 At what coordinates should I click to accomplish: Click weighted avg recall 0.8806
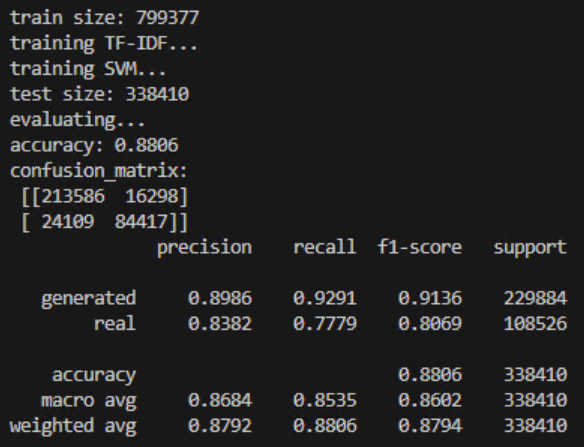pos(325,425)
